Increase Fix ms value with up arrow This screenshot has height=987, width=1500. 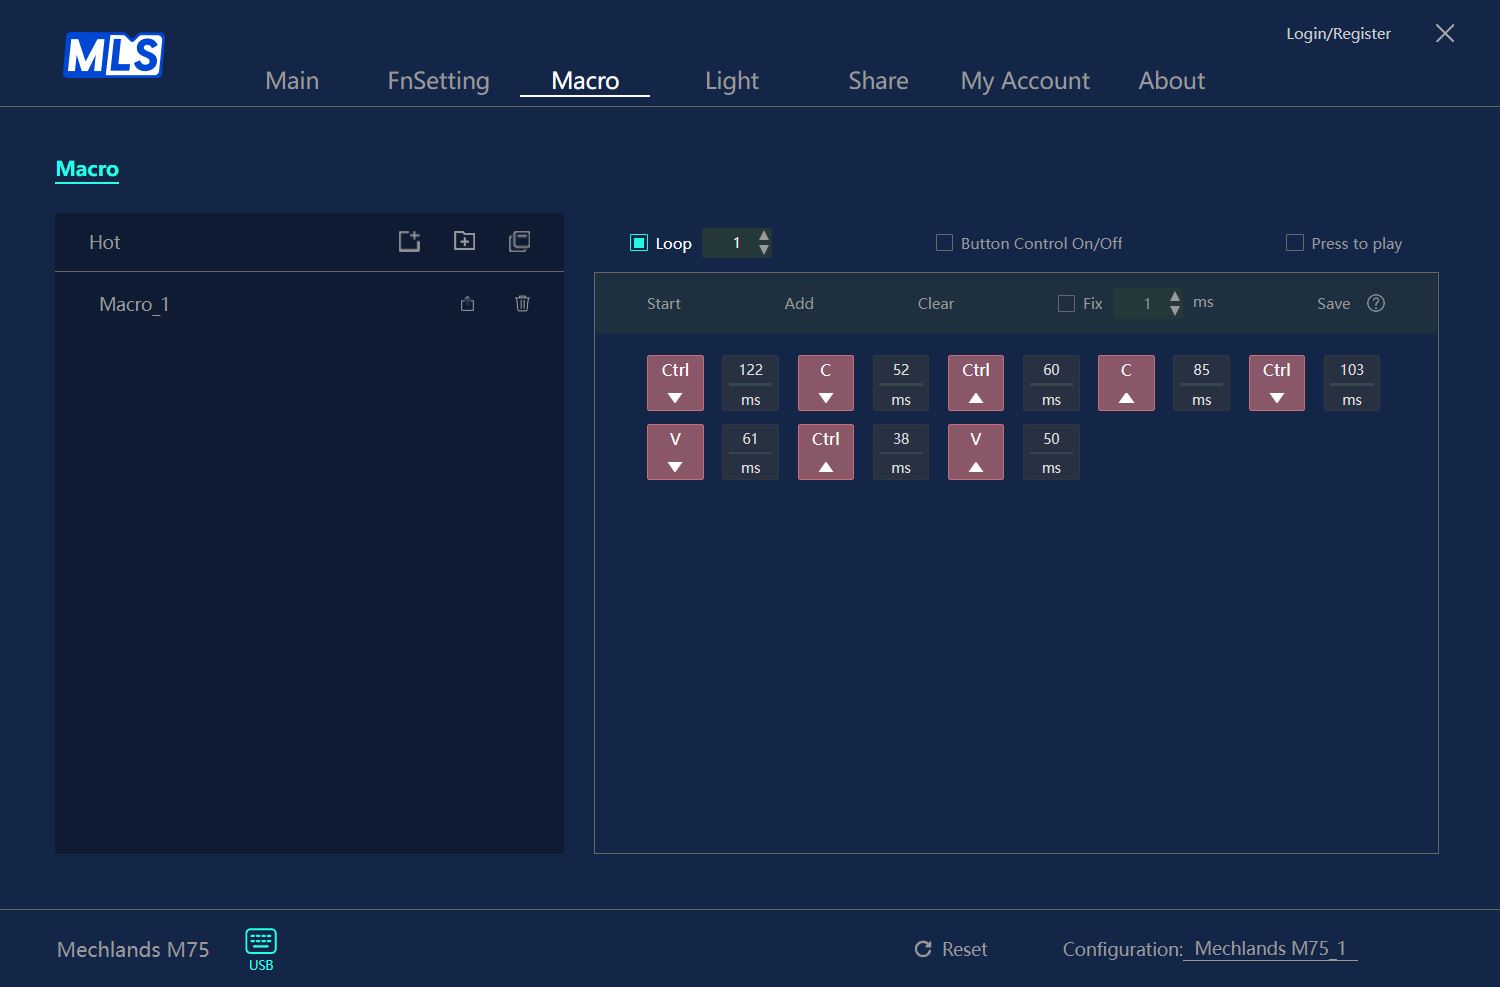[x=1175, y=296]
